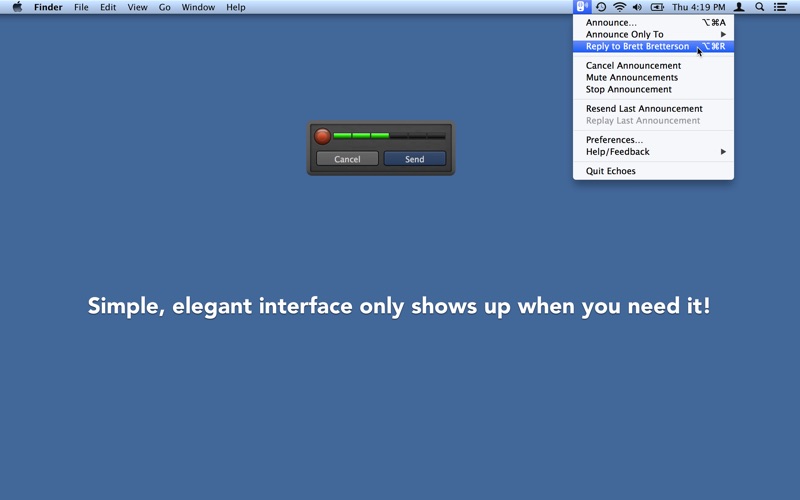Click the Echoes menu bar icon
The image size is (800, 500).
(x=581, y=7)
